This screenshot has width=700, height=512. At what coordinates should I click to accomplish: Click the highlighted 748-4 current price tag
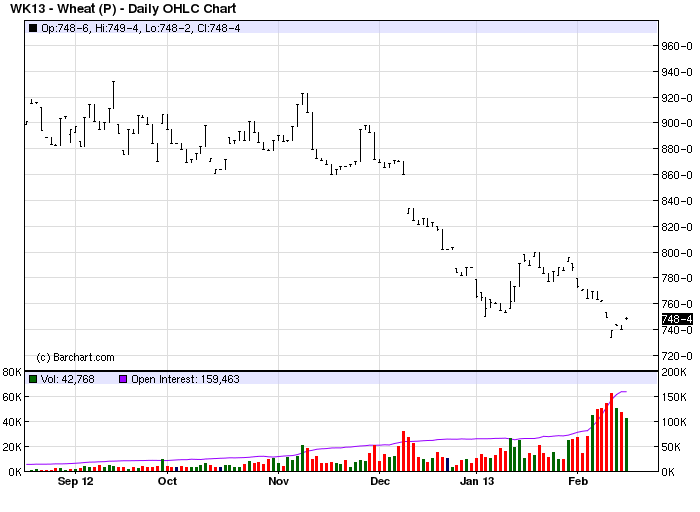pyautogui.click(x=677, y=319)
